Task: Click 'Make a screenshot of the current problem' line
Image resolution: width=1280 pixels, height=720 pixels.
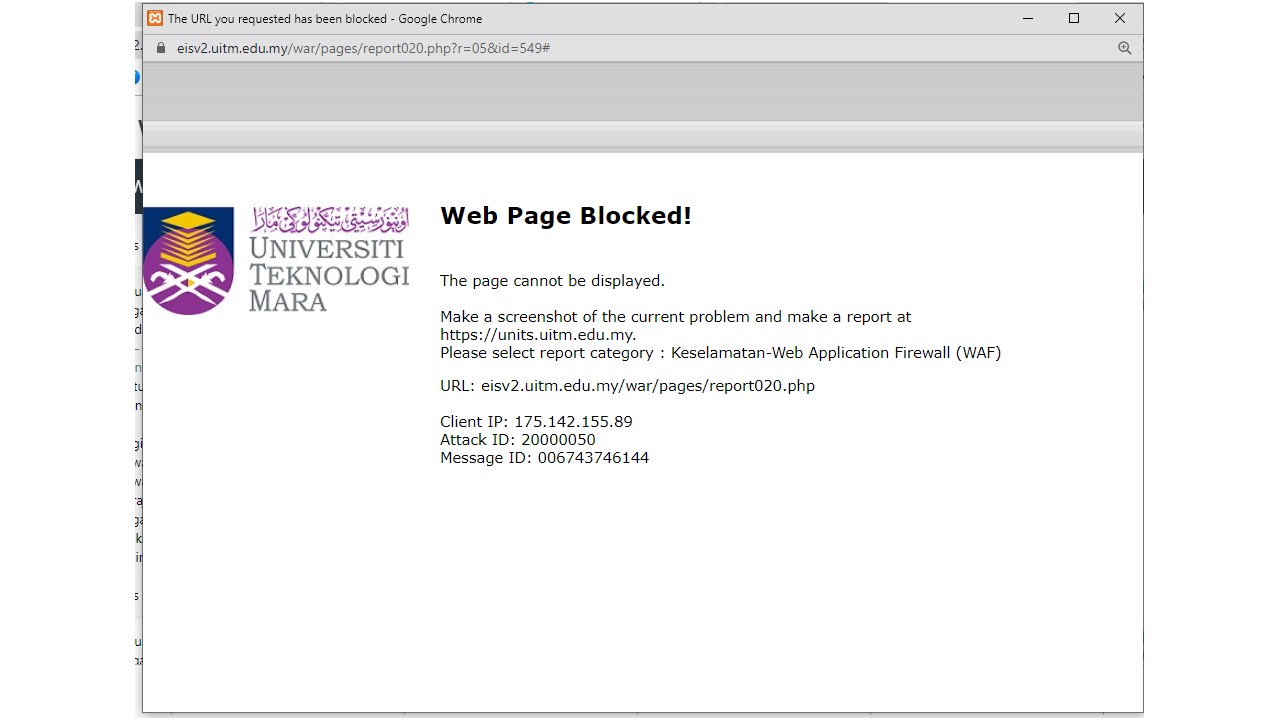Action: pos(675,317)
